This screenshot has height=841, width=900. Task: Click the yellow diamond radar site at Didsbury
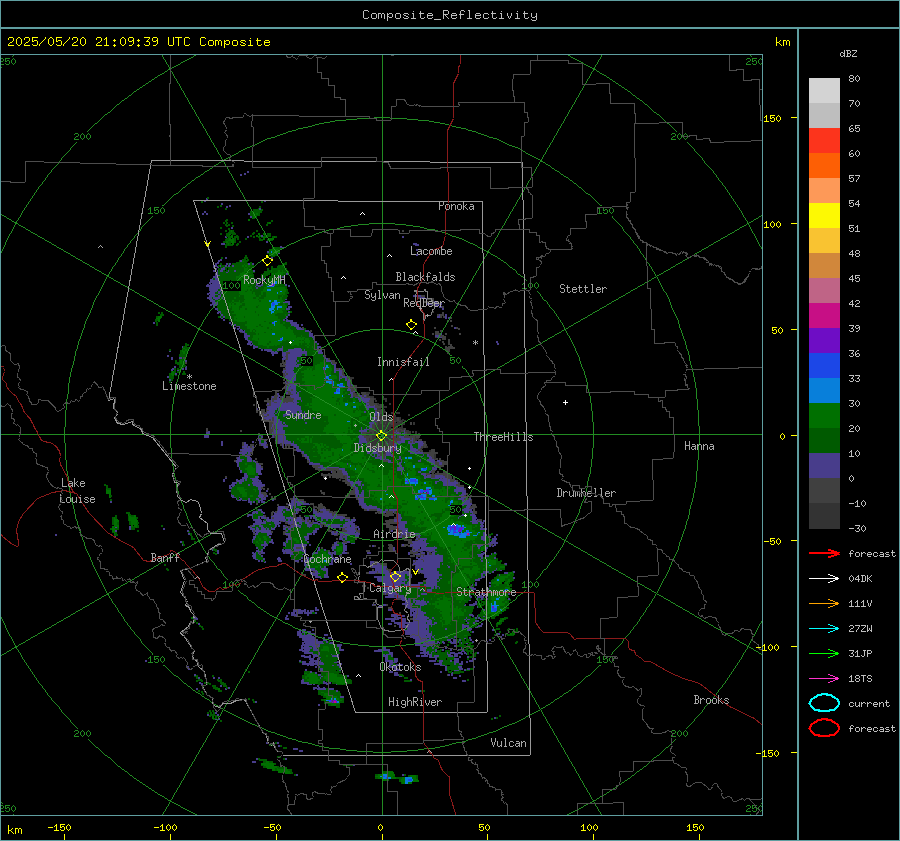point(381,436)
